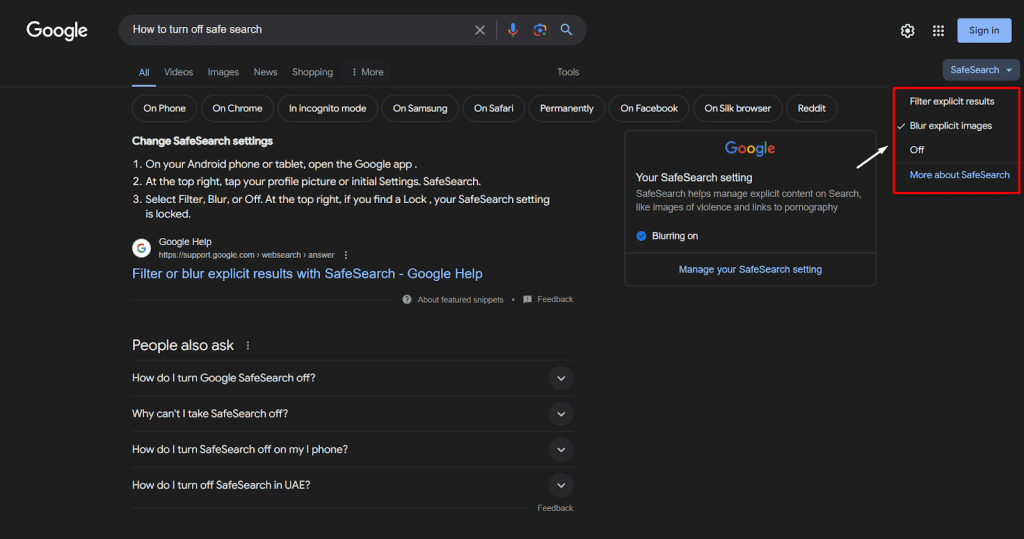1024x539 pixels.
Task: Submit search with magnifying glass icon
Action: (x=566, y=30)
